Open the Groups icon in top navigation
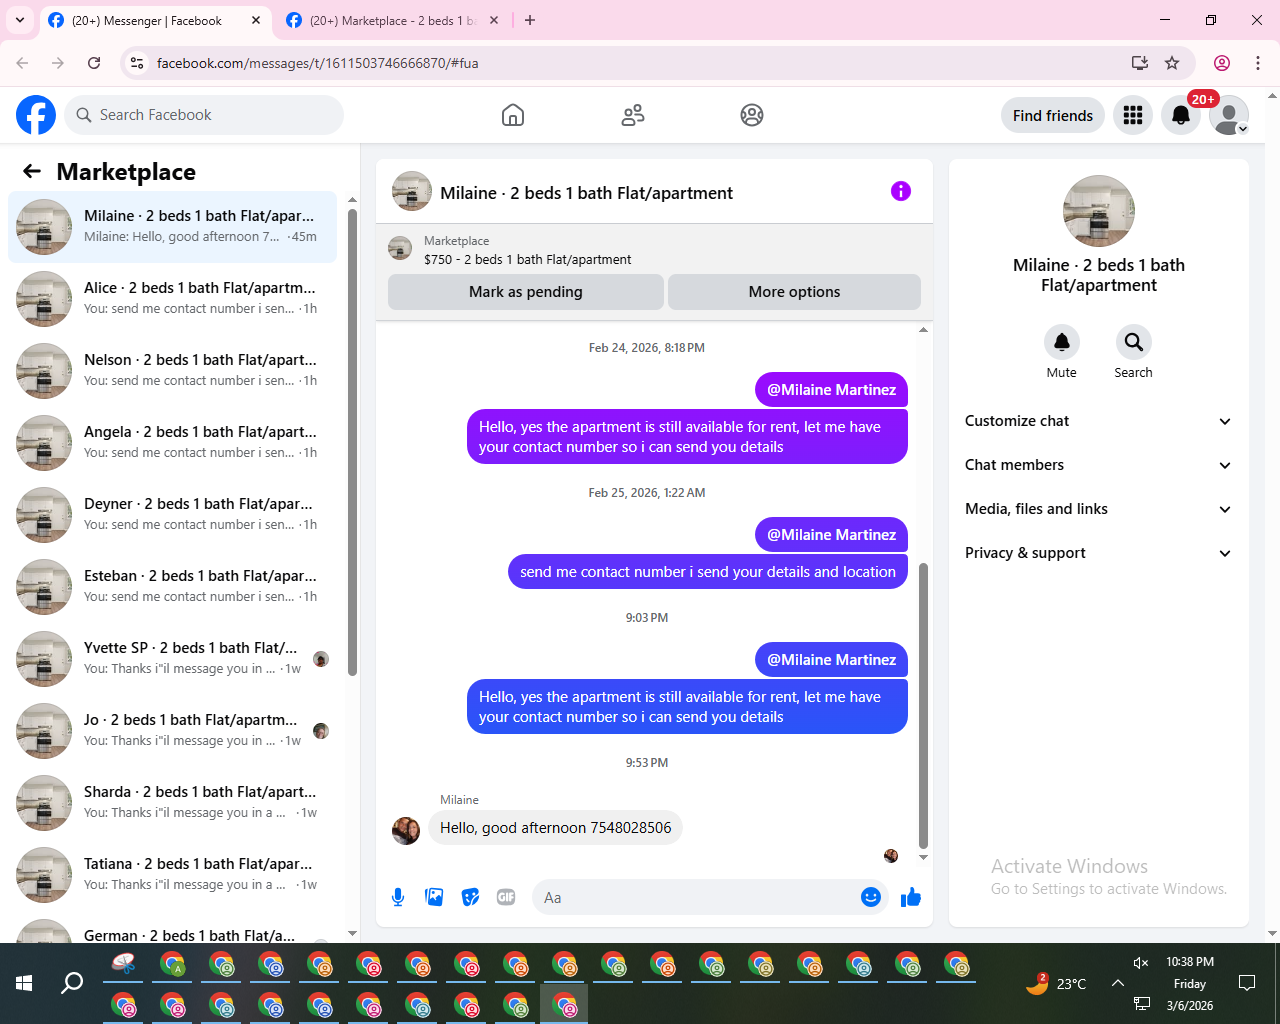Screen dimensions: 1280x1024 752,115
